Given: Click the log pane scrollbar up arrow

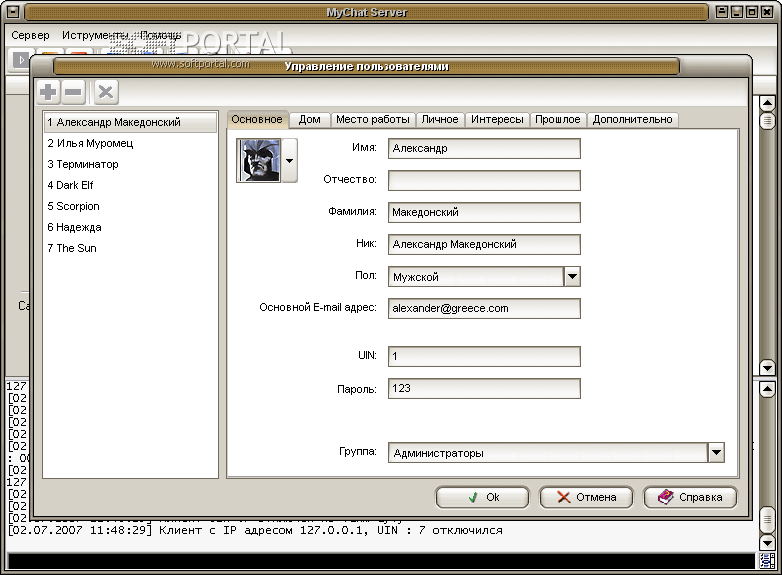Looking at the screenshot, I should pos(767,389).
